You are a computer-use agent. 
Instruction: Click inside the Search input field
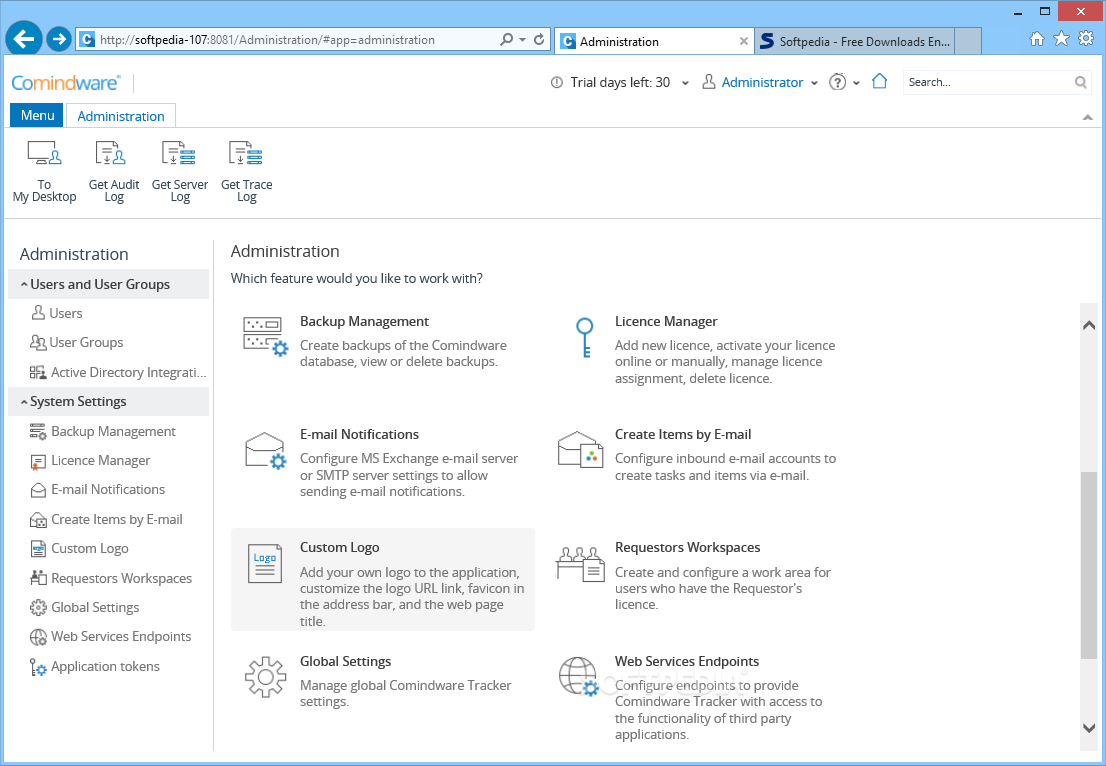[x=988, y=83]
